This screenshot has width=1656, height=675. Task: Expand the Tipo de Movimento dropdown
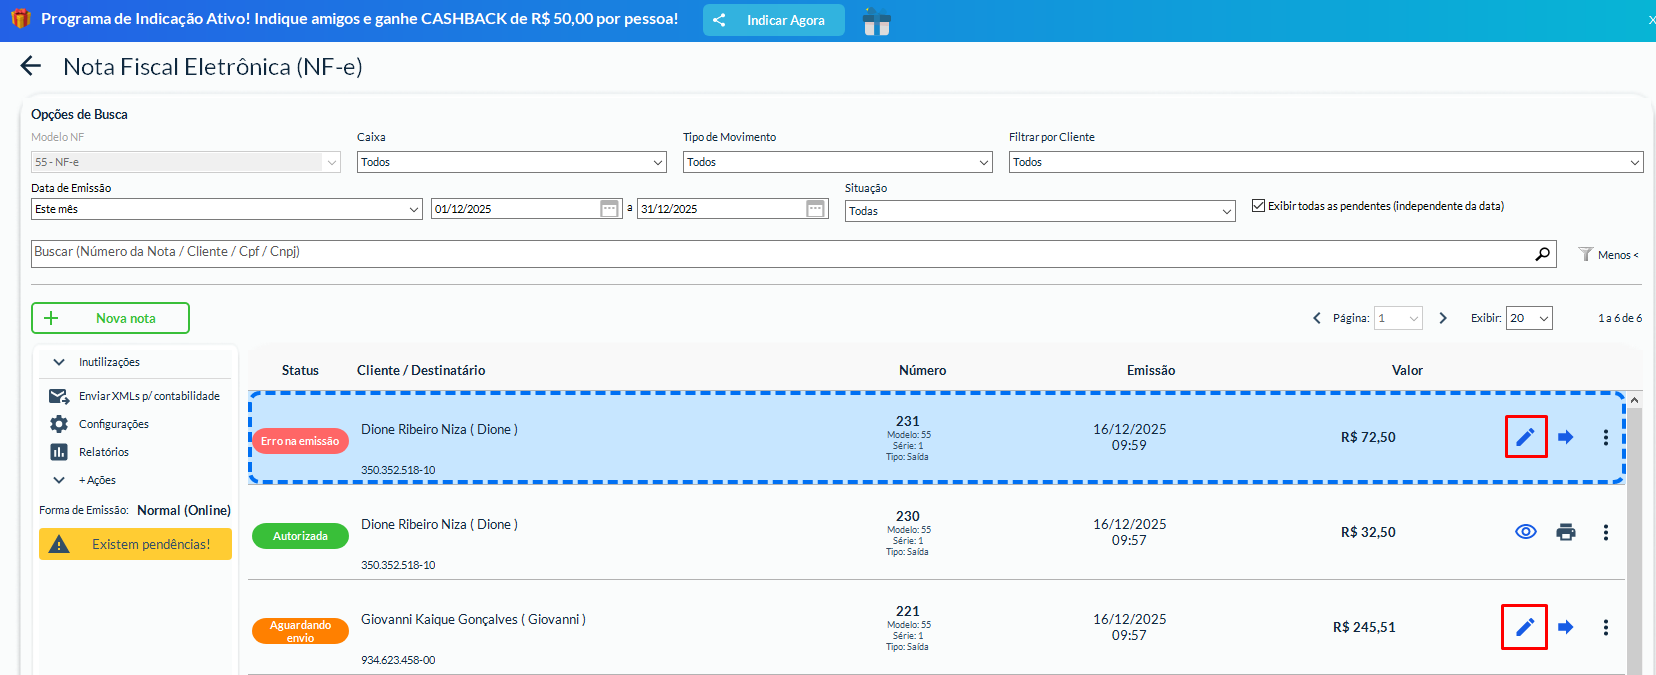point(837,162)
